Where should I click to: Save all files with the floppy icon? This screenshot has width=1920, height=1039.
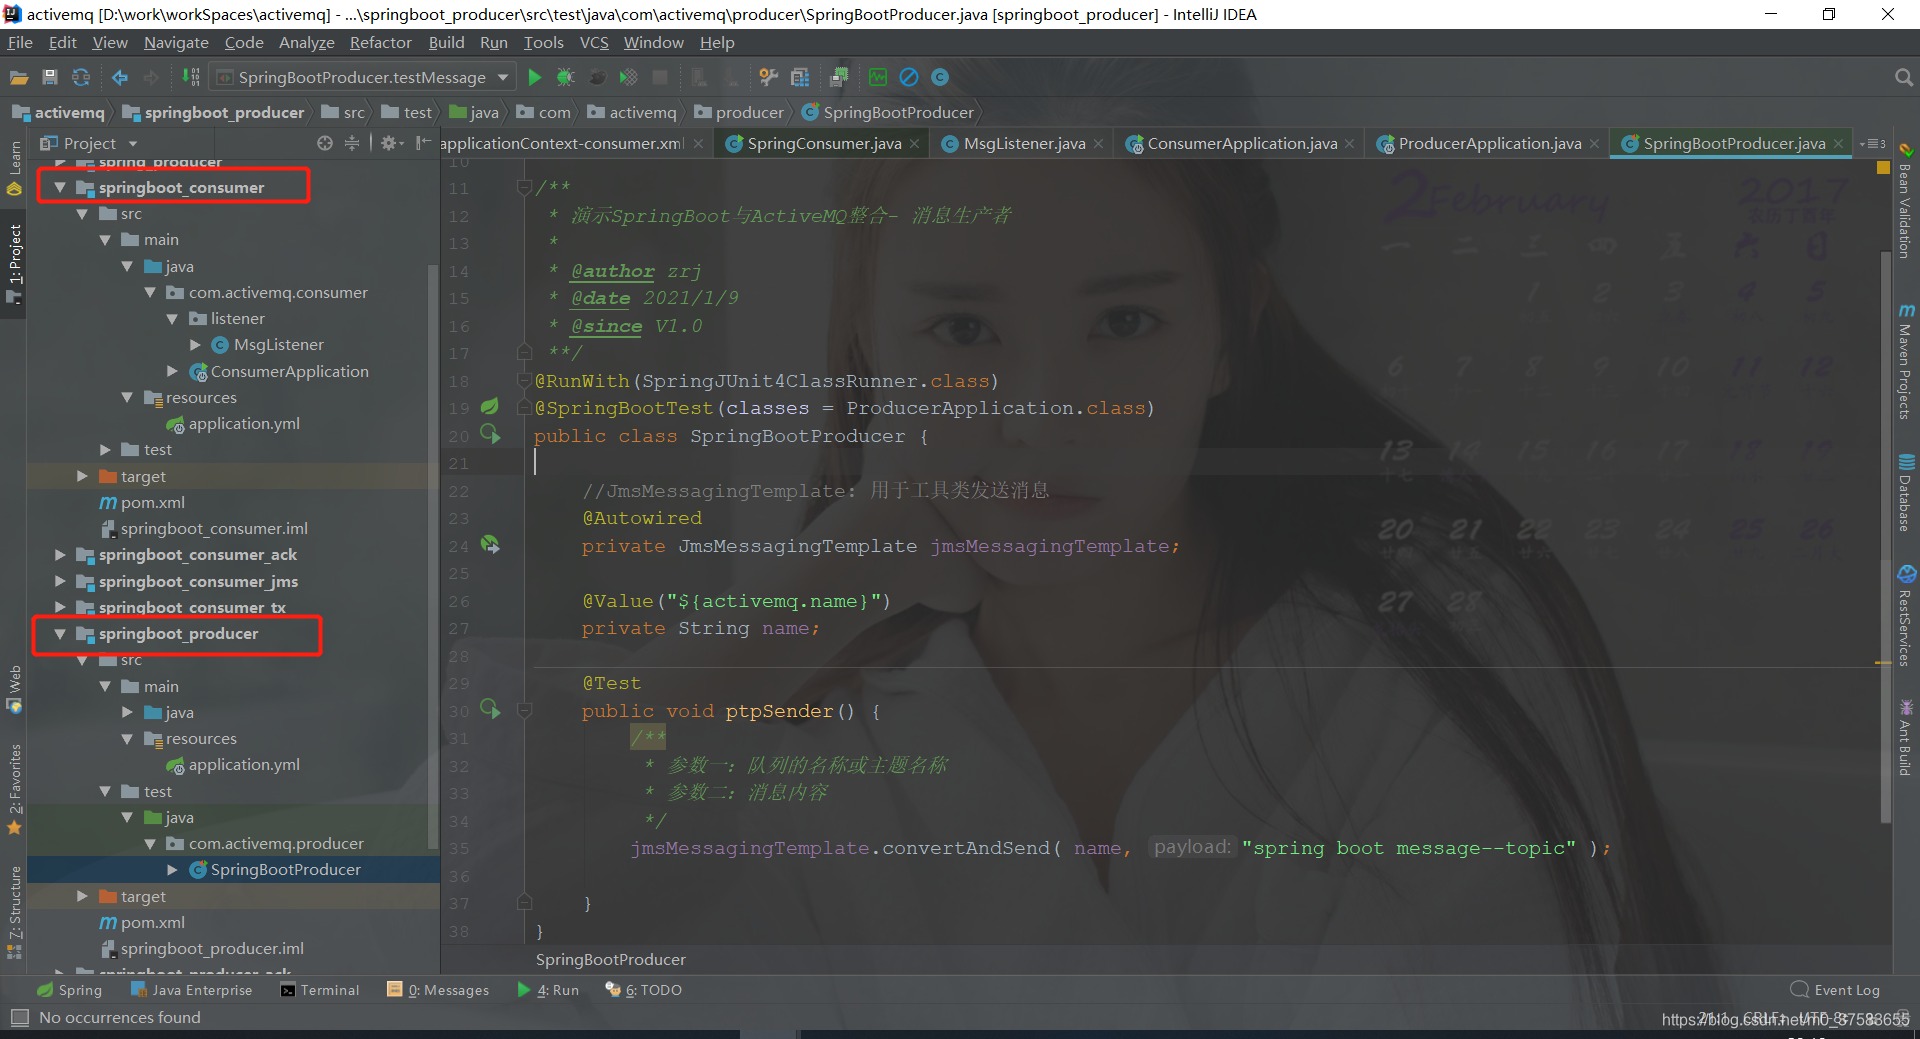(50, 77)
